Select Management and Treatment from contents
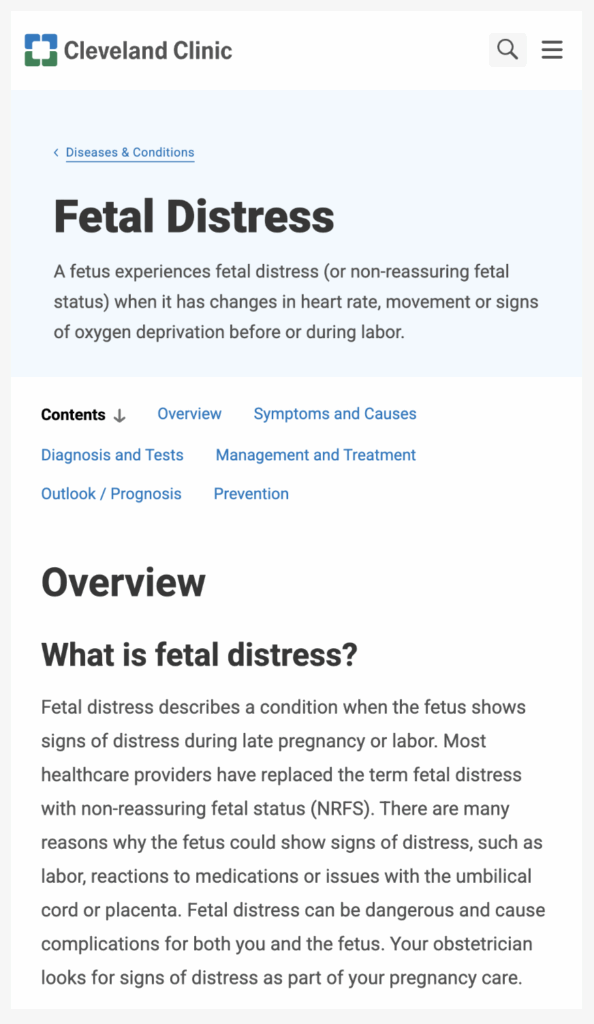The width and height of the screenshot is (594, 1024). tap(315, 454)
